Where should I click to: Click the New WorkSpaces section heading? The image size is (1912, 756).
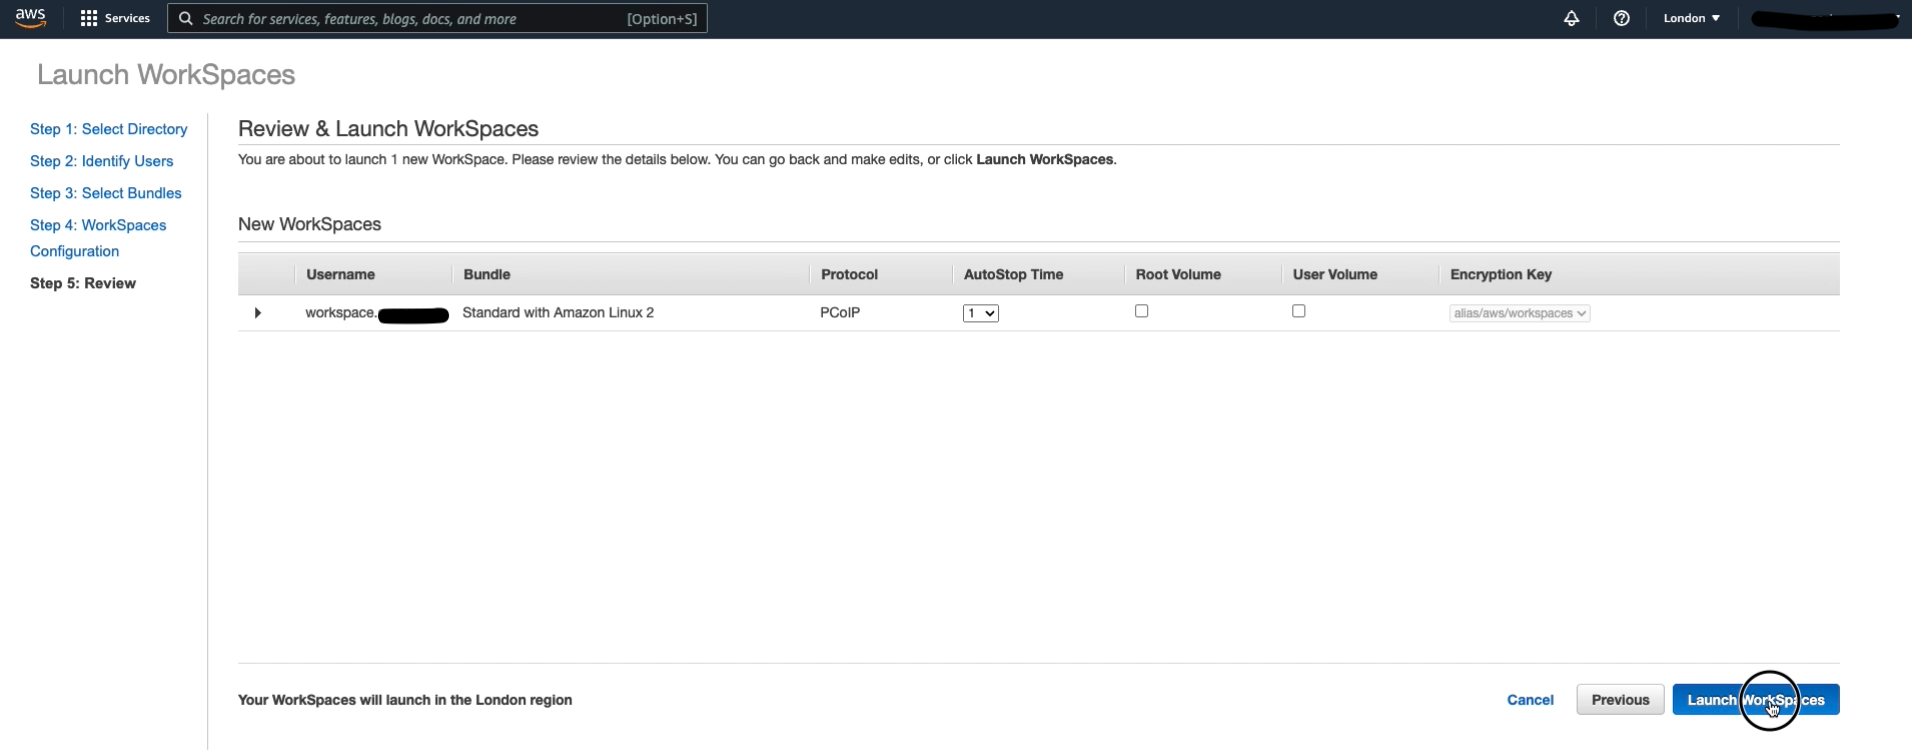pos(310,225)
